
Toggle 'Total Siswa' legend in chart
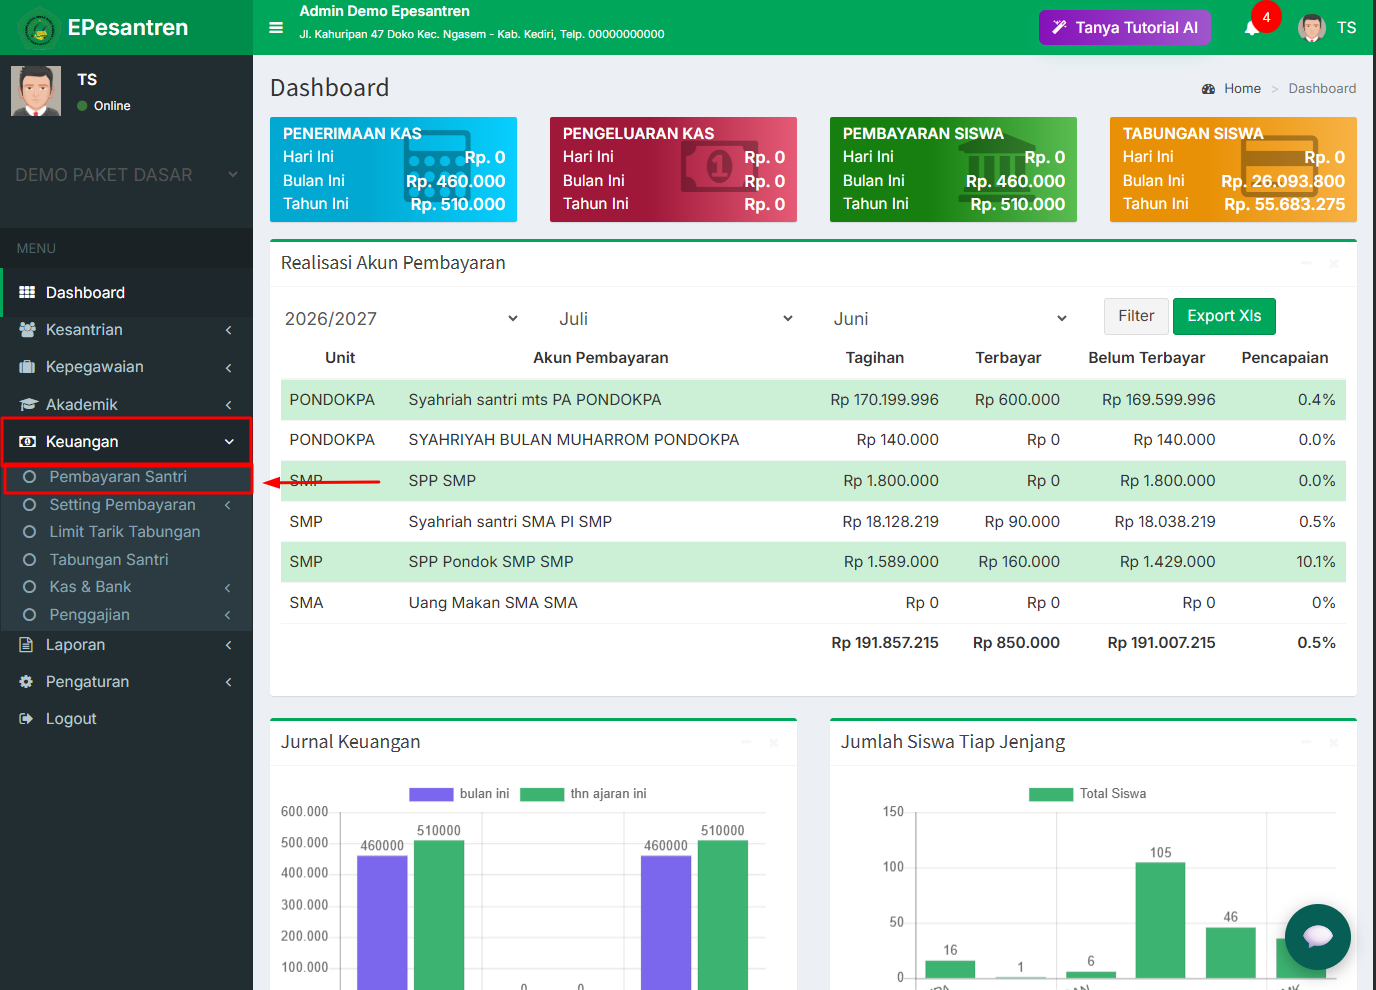1087,794
